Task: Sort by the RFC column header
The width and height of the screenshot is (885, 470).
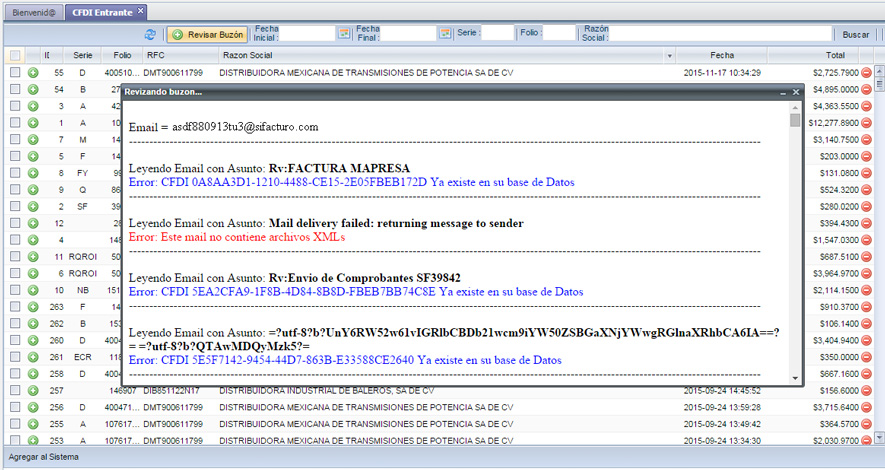Action: (181, 55)
